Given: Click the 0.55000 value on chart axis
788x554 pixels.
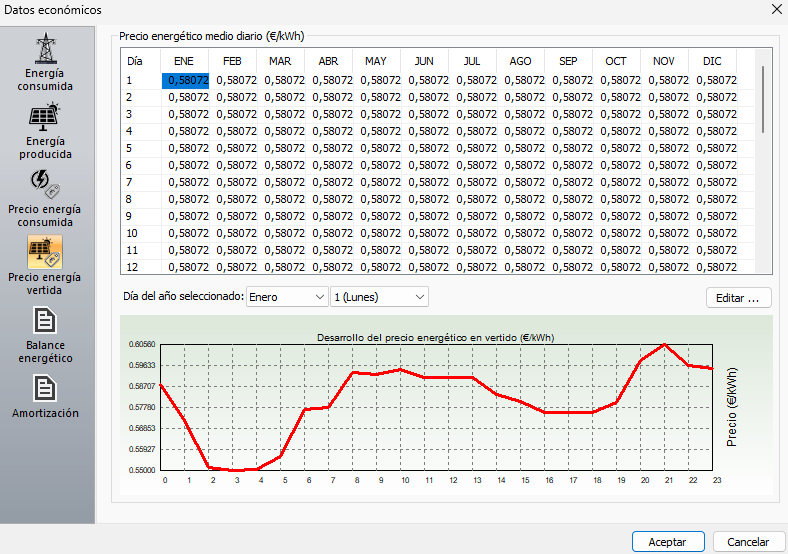Looking at the screenshot, I should tap(142, 470).
